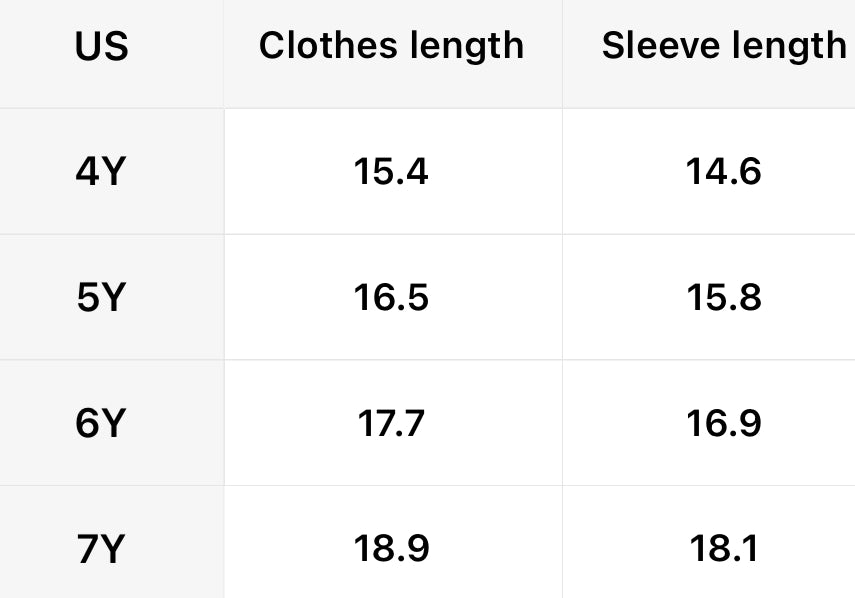
Task: Select the 7Y size cell
Action: click(x=101, y=548)
